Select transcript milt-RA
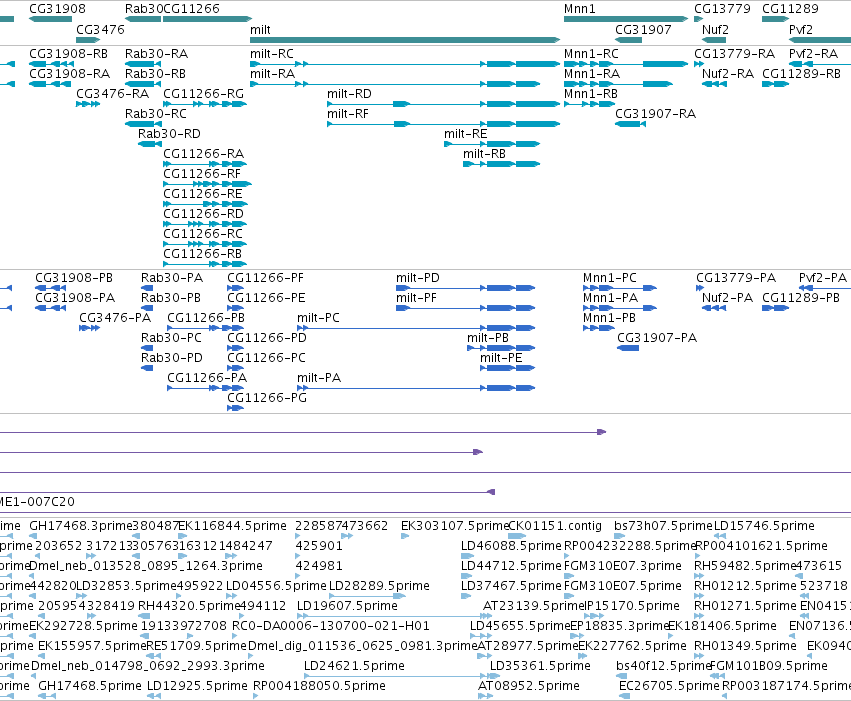The height and width of the screenshot is (701, 851). coord(395,84)
